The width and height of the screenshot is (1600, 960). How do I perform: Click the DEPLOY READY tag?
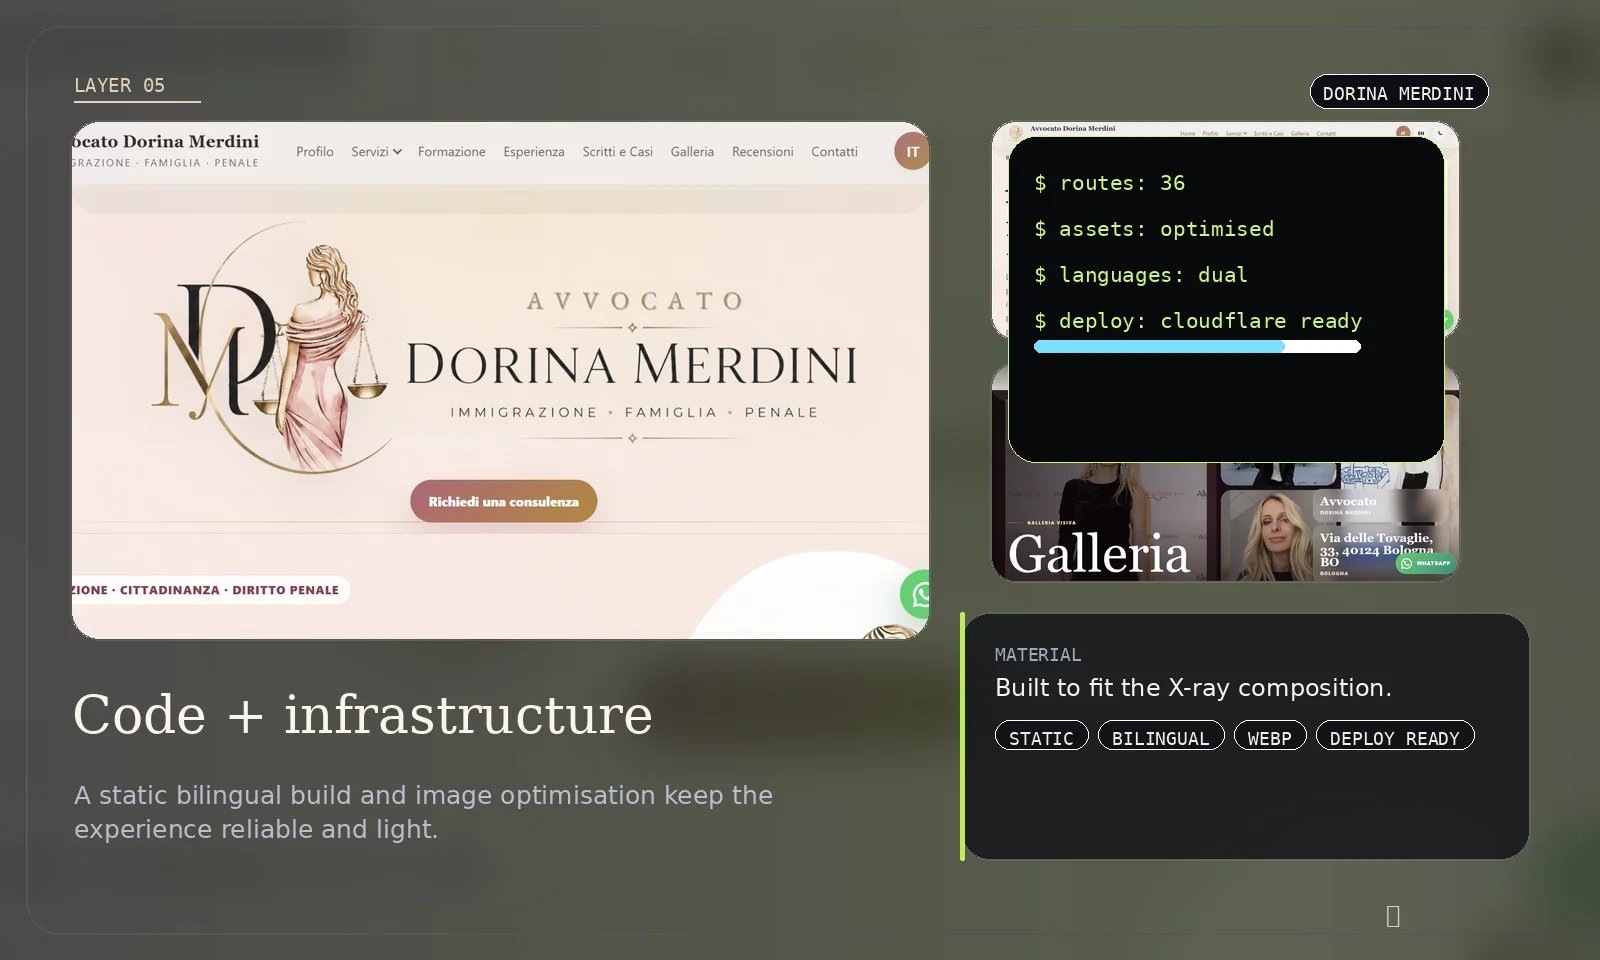1395,736
